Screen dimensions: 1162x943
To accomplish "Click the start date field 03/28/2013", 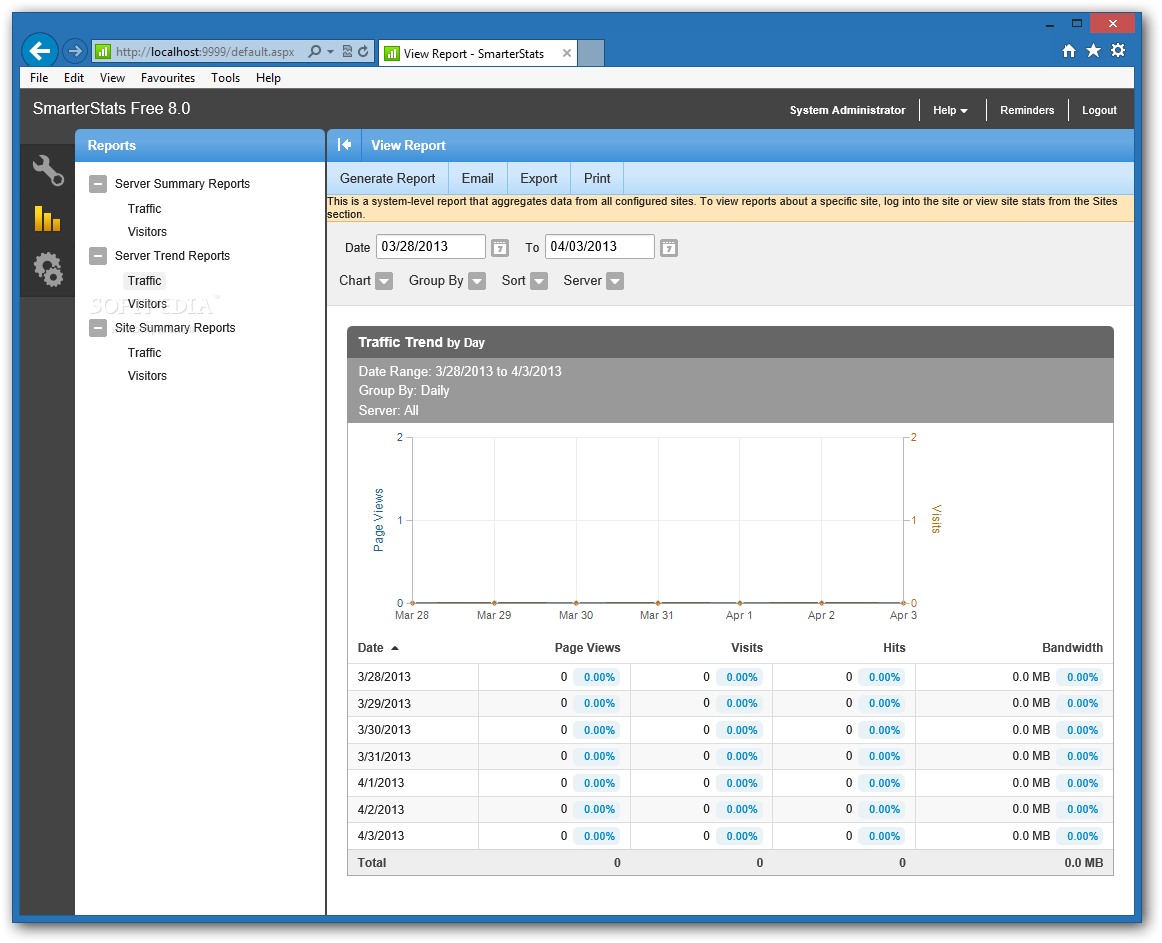I will click(x=431, y=247).
